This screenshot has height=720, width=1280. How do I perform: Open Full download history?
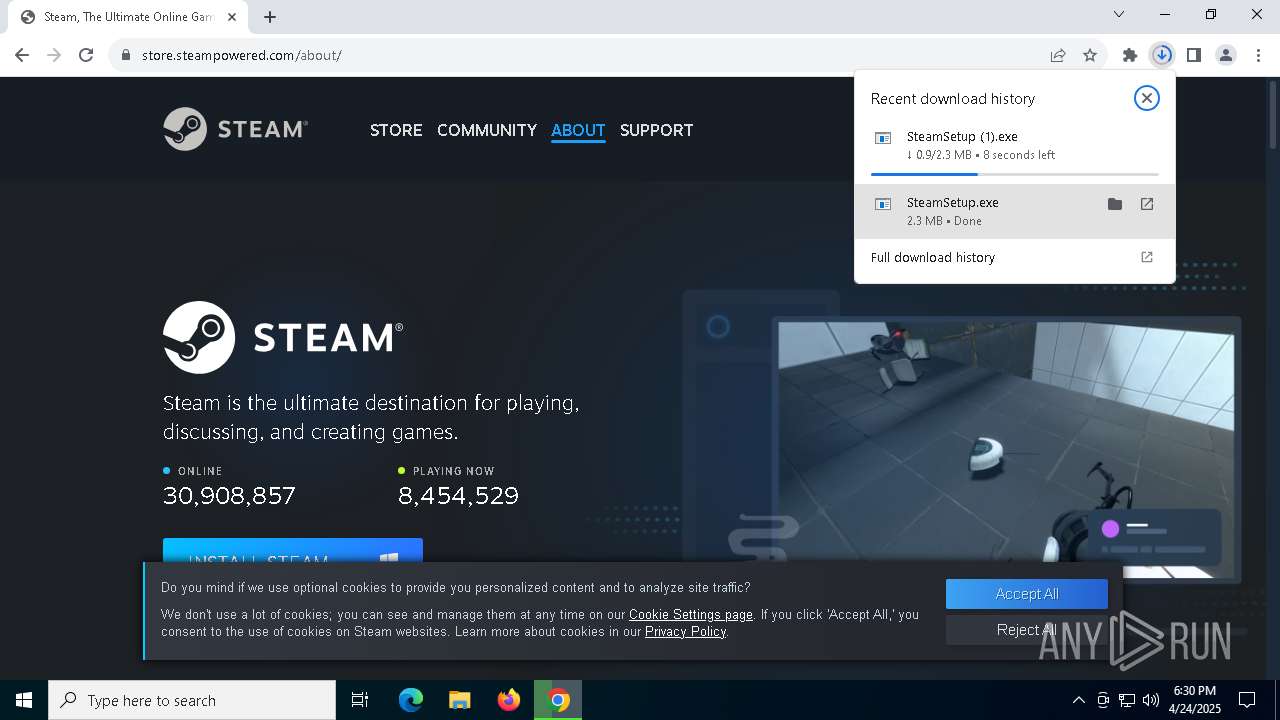click(1014, 257)
